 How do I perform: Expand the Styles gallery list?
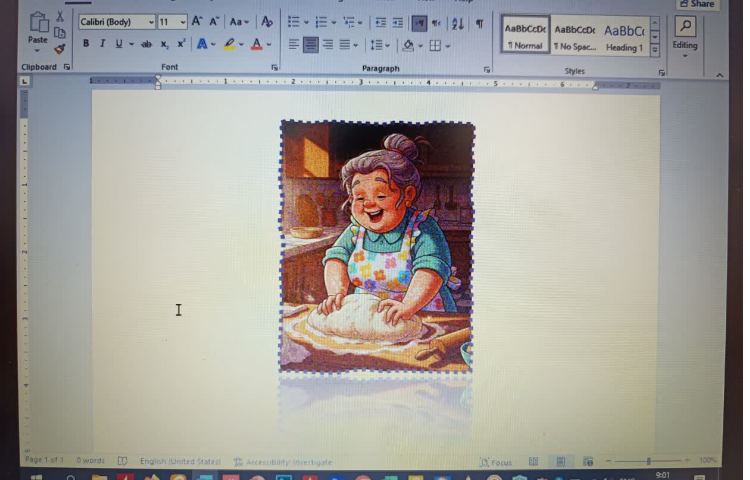tap(655, 49)
